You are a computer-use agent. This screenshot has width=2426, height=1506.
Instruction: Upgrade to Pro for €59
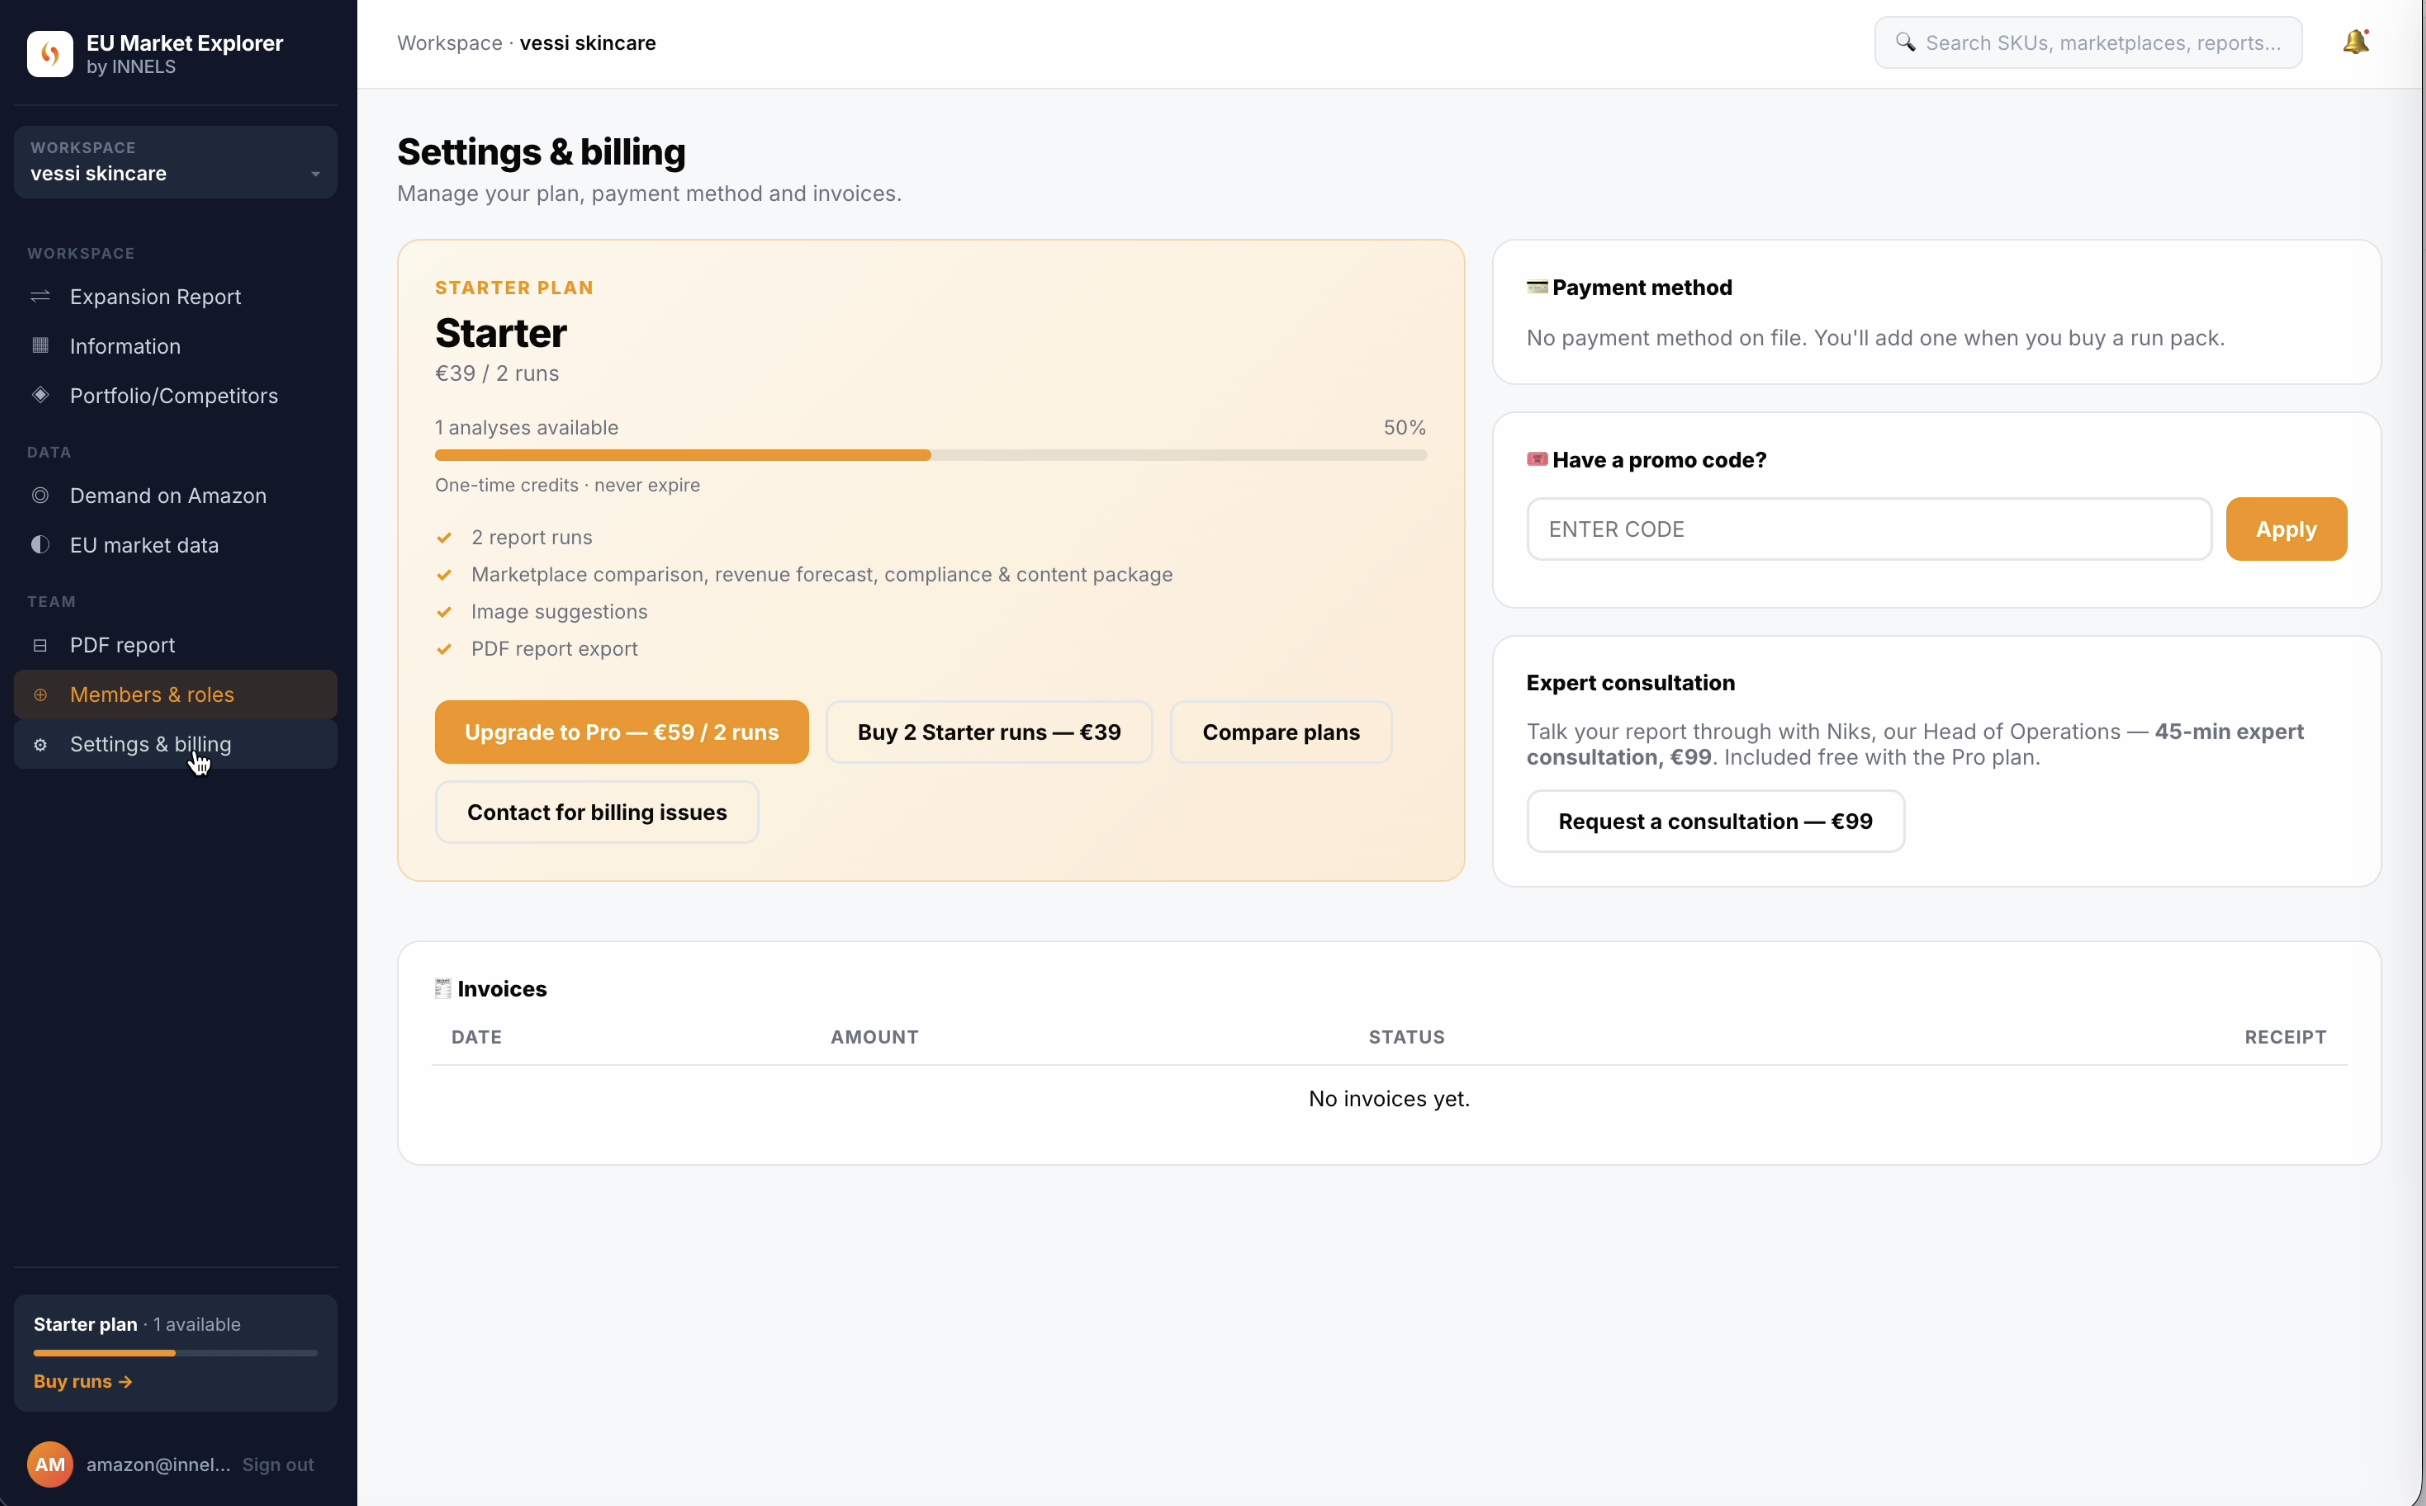click(x=621, y=732)
